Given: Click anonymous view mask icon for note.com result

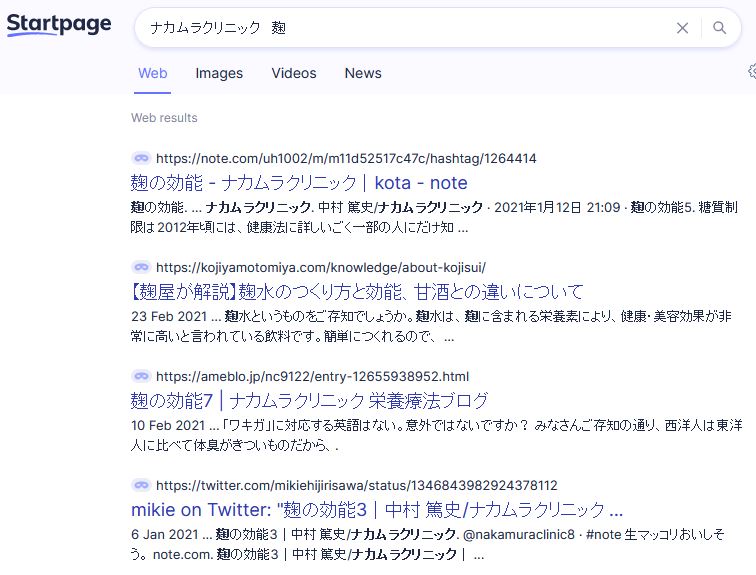Looking at the screenshot, I should pyautogui.click(x=141, y=158).
